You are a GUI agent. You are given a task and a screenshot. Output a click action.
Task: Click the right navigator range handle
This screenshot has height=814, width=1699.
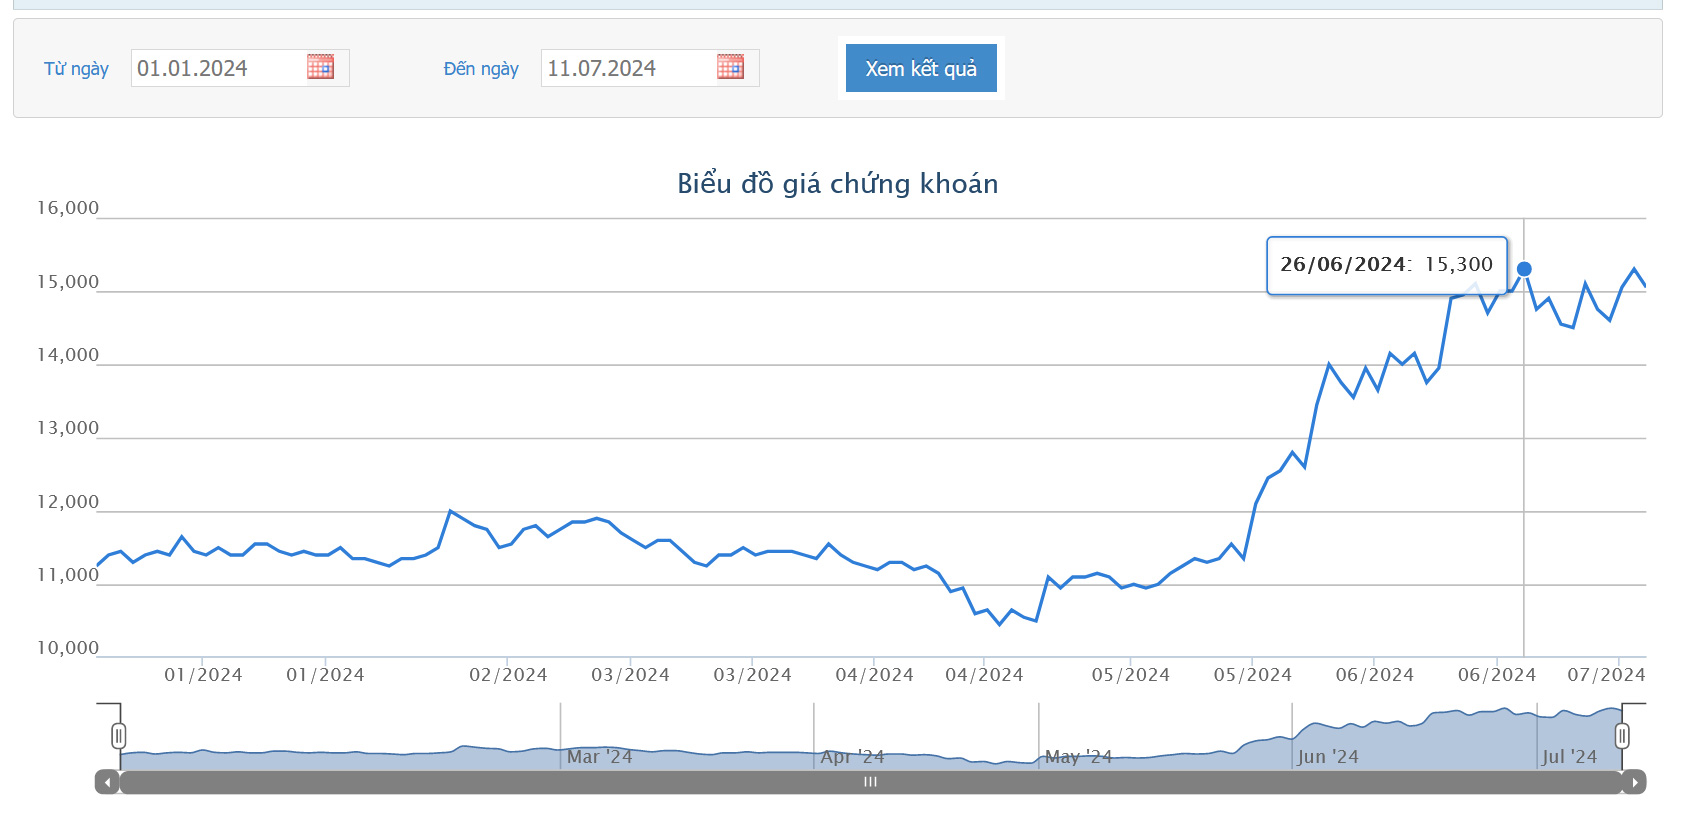pos(1622,737)
